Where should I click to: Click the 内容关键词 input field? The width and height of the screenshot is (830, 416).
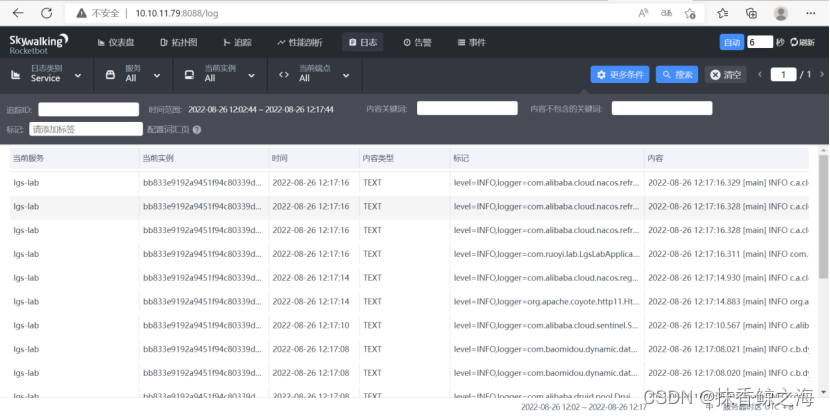[467, 108]
